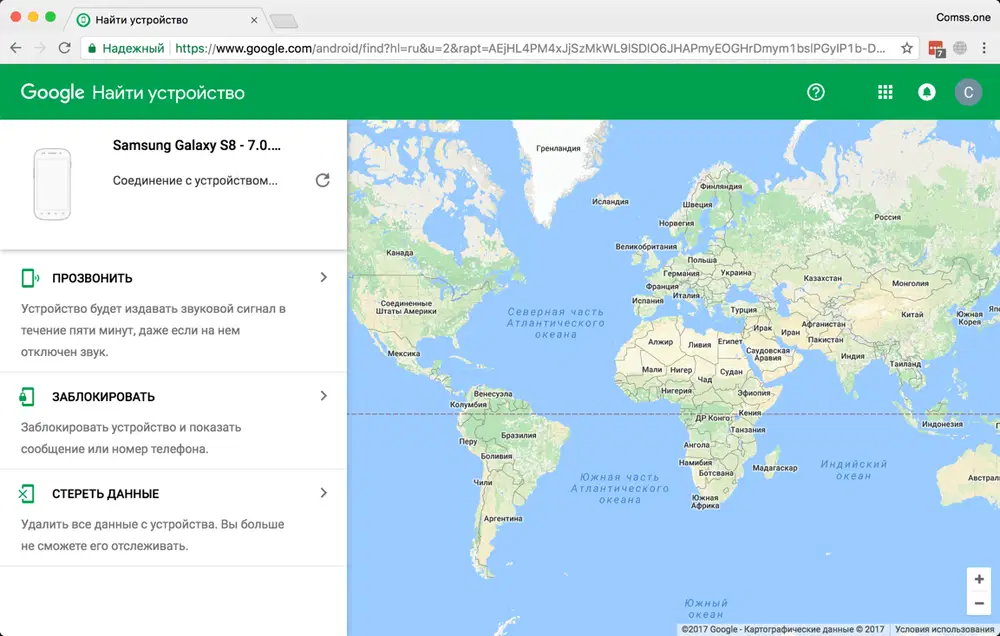This screenshot has height=636, width=1000.
Task: Click Мадагаскар on the map
Action: [775, 468]
